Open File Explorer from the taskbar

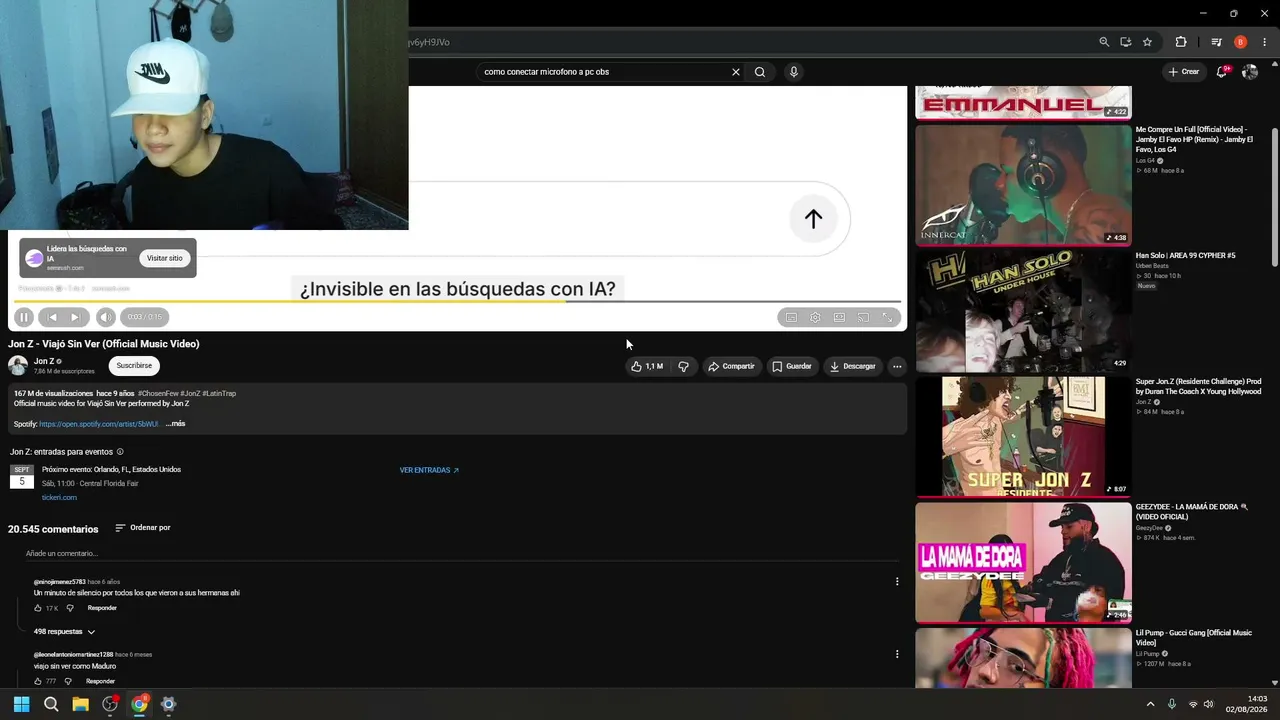point(80,704)
